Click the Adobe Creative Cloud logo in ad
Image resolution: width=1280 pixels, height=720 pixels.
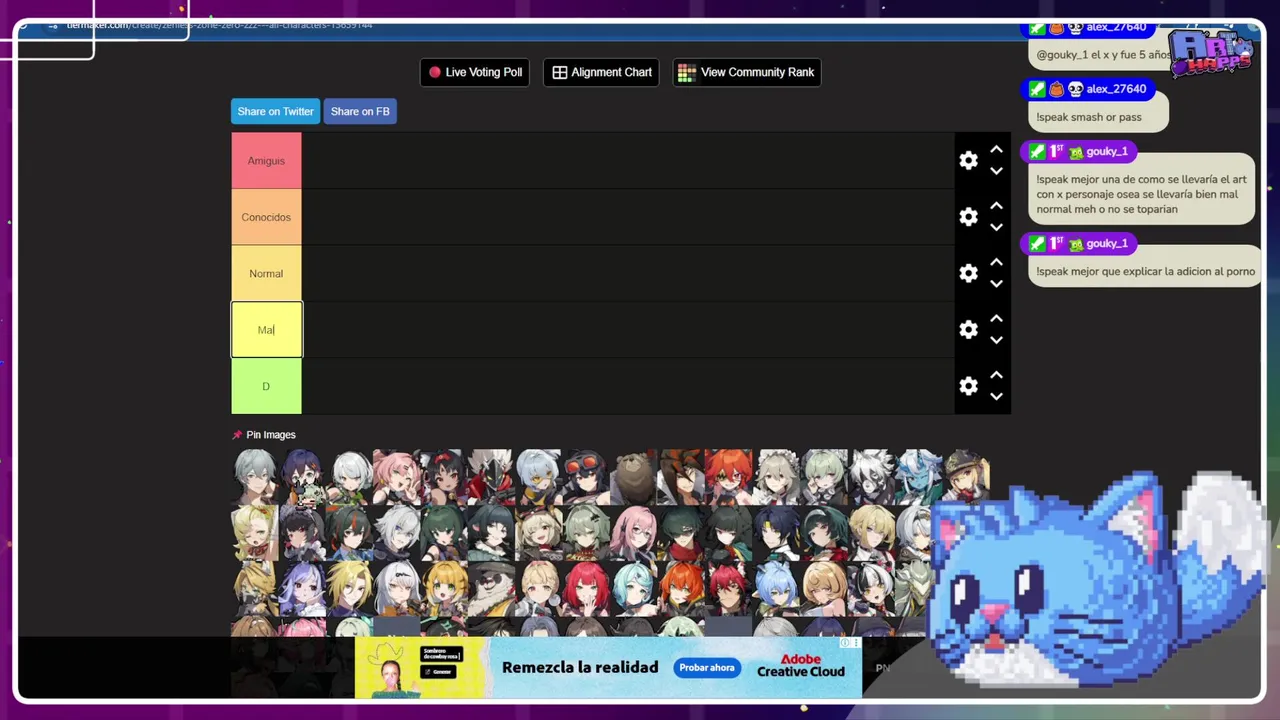click(x=801, y=667)
